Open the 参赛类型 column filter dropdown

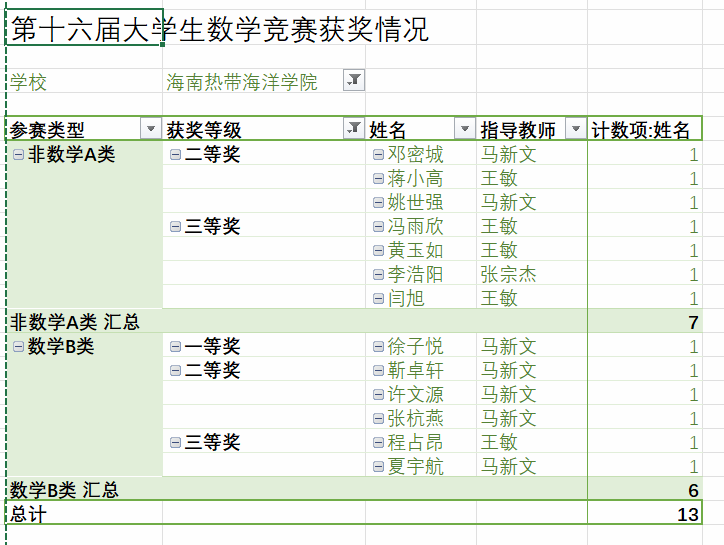pyautogui.click(x=150, y=129)
